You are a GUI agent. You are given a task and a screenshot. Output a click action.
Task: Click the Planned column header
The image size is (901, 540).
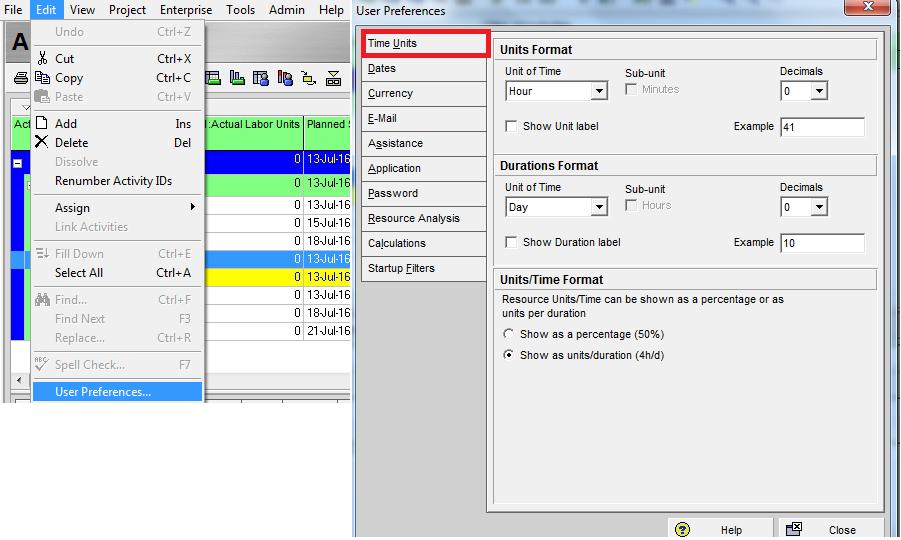point(327,133)
